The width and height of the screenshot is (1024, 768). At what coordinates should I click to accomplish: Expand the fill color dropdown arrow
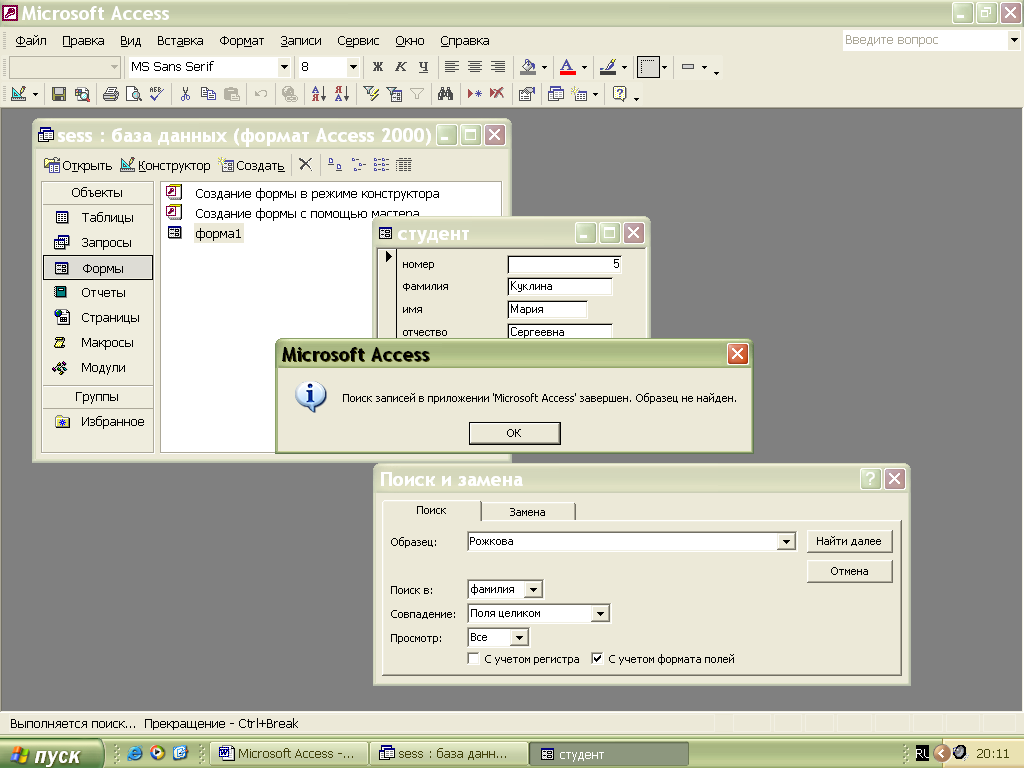coord(544,67)
